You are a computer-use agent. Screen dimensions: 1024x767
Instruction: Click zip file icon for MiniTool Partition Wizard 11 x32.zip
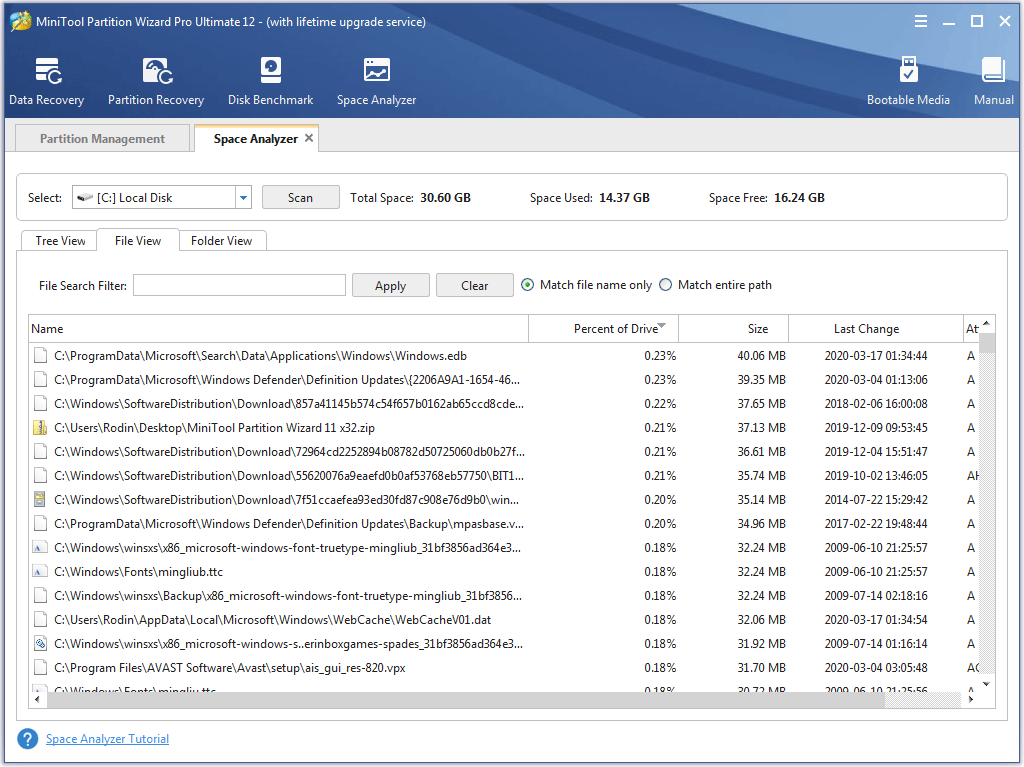pos(40,428)
